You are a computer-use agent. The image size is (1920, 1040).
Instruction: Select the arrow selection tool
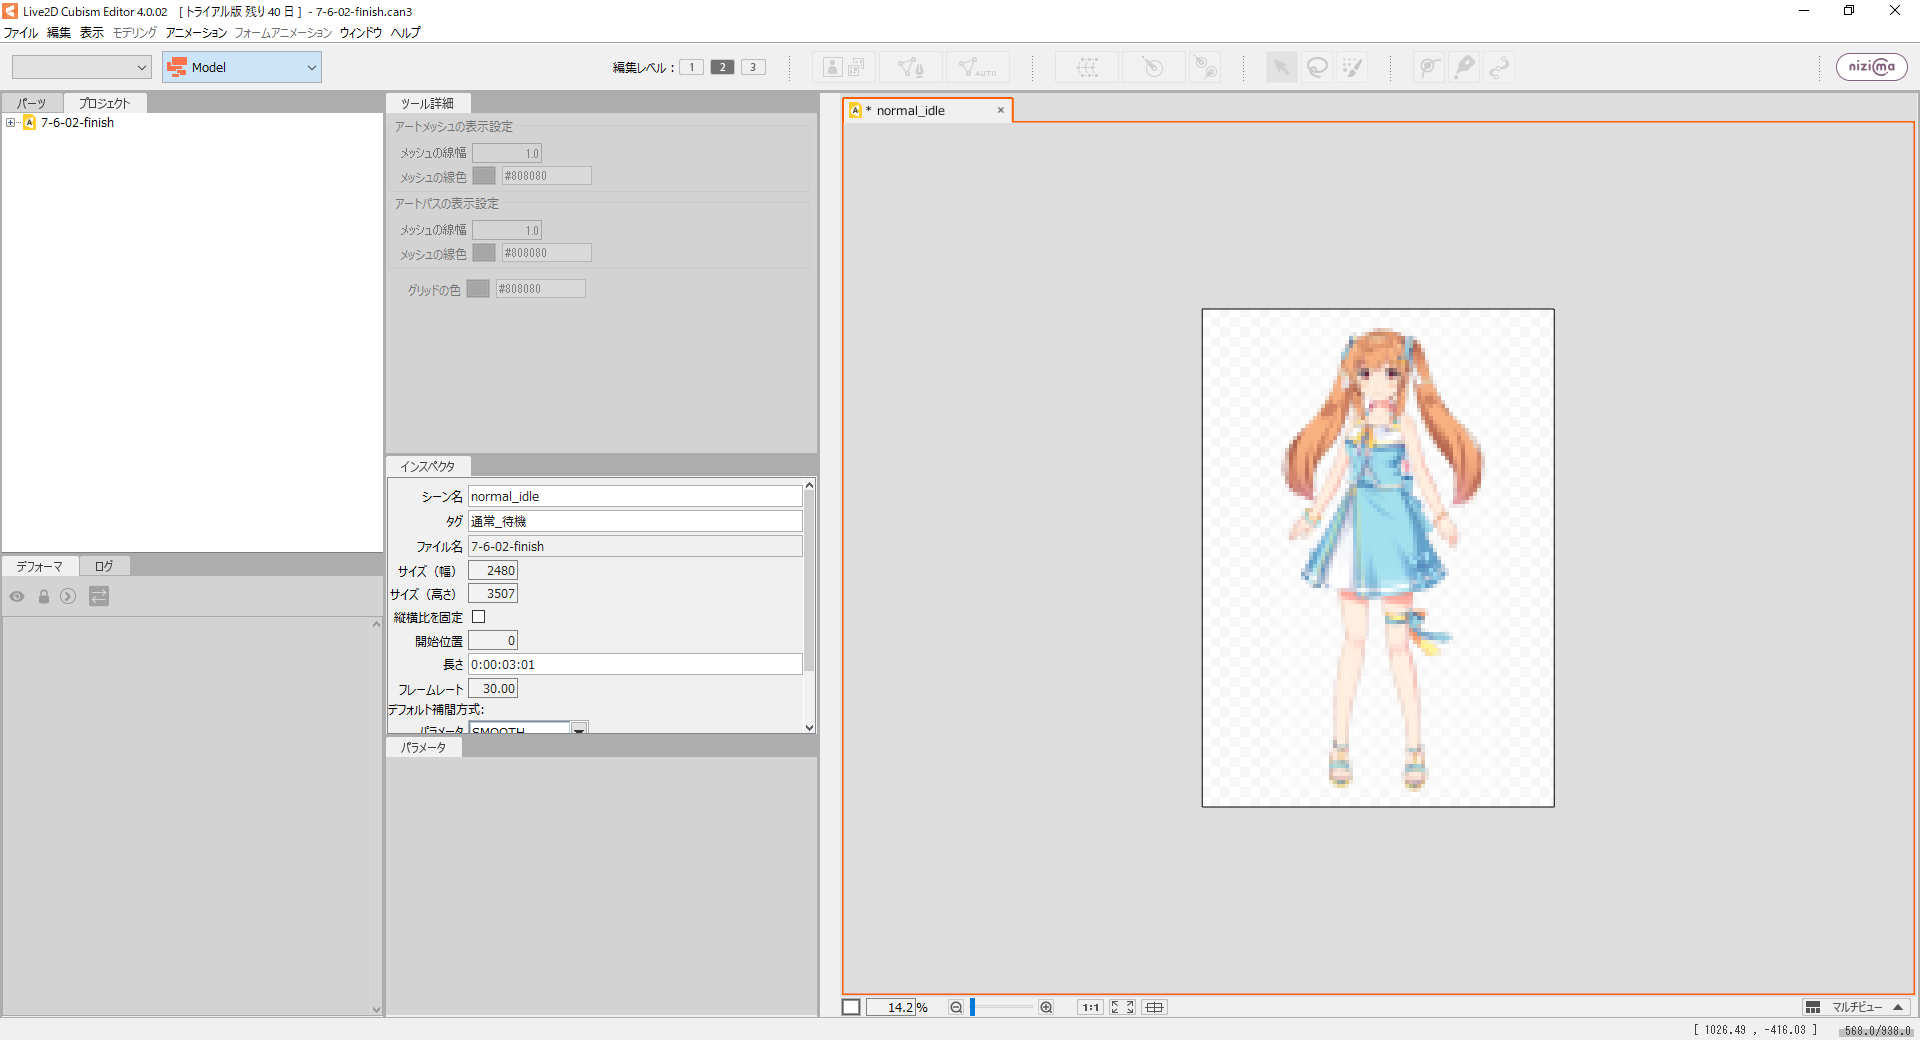(x=1281, y=67)
